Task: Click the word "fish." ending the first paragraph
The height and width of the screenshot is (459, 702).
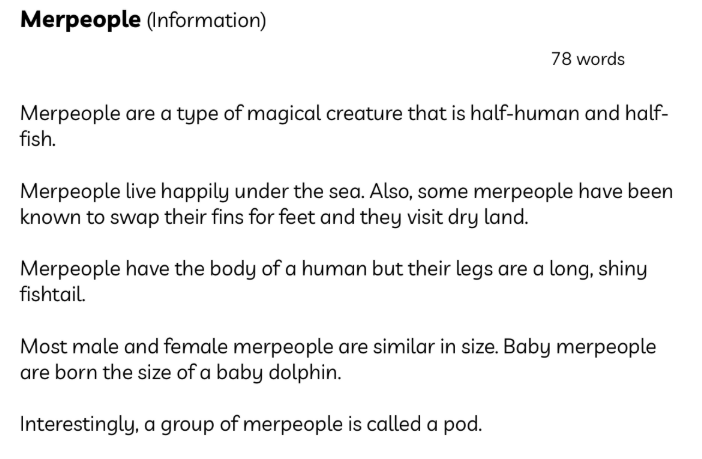Action: (38, 138)
